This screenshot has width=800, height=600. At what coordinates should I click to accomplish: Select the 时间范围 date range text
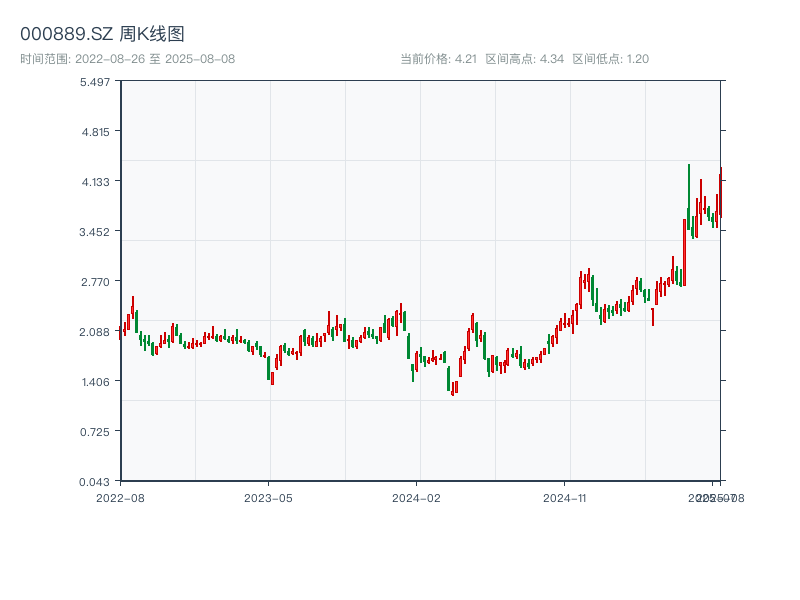pyautogui.click(x=127, y=59)
